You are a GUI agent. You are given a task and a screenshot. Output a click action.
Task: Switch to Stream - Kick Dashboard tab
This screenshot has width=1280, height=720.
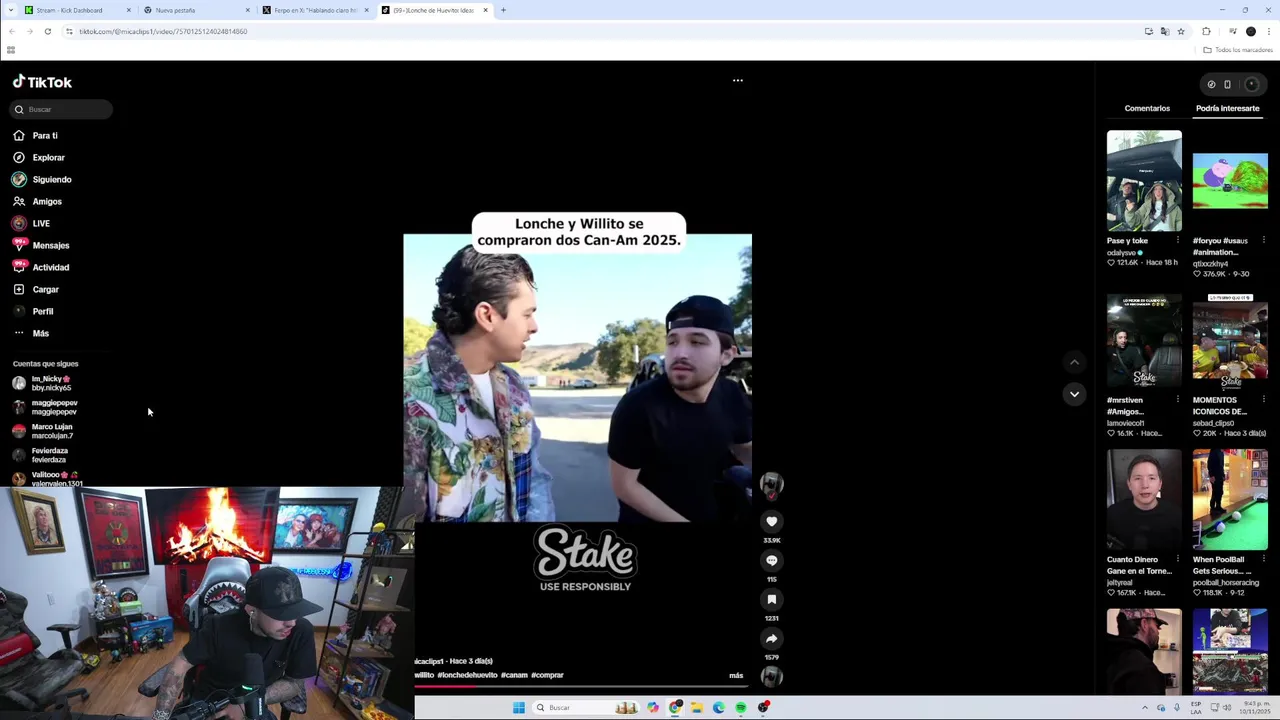(x=78, y=10)
